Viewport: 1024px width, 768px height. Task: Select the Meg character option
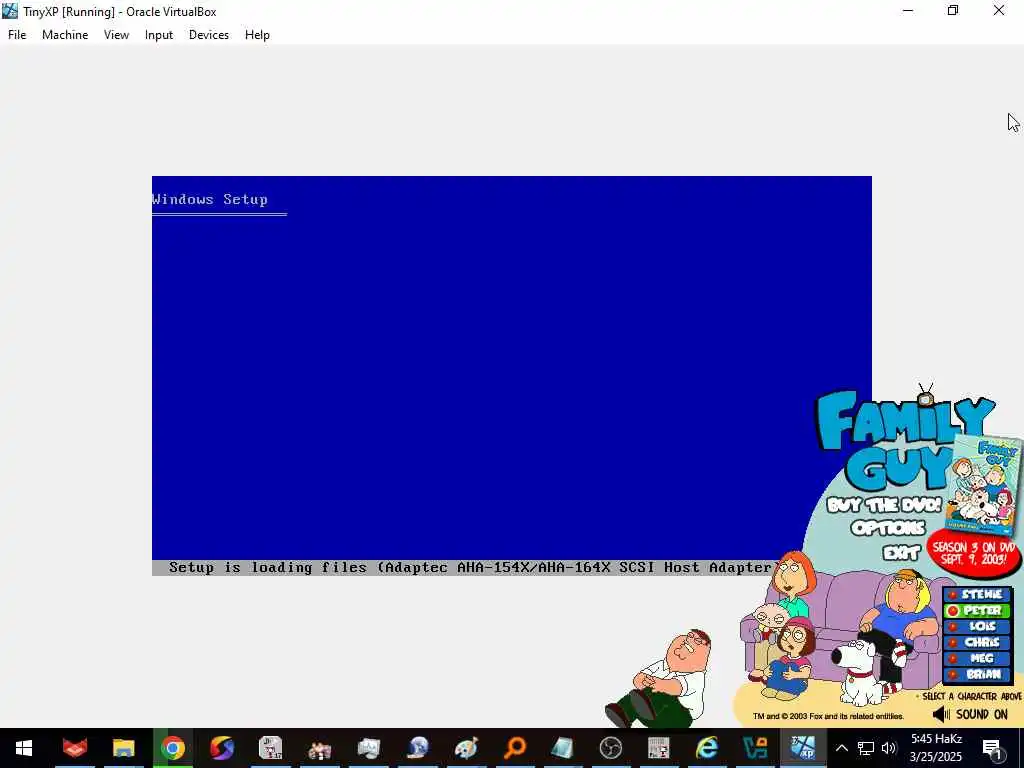[x=977, y=658]
